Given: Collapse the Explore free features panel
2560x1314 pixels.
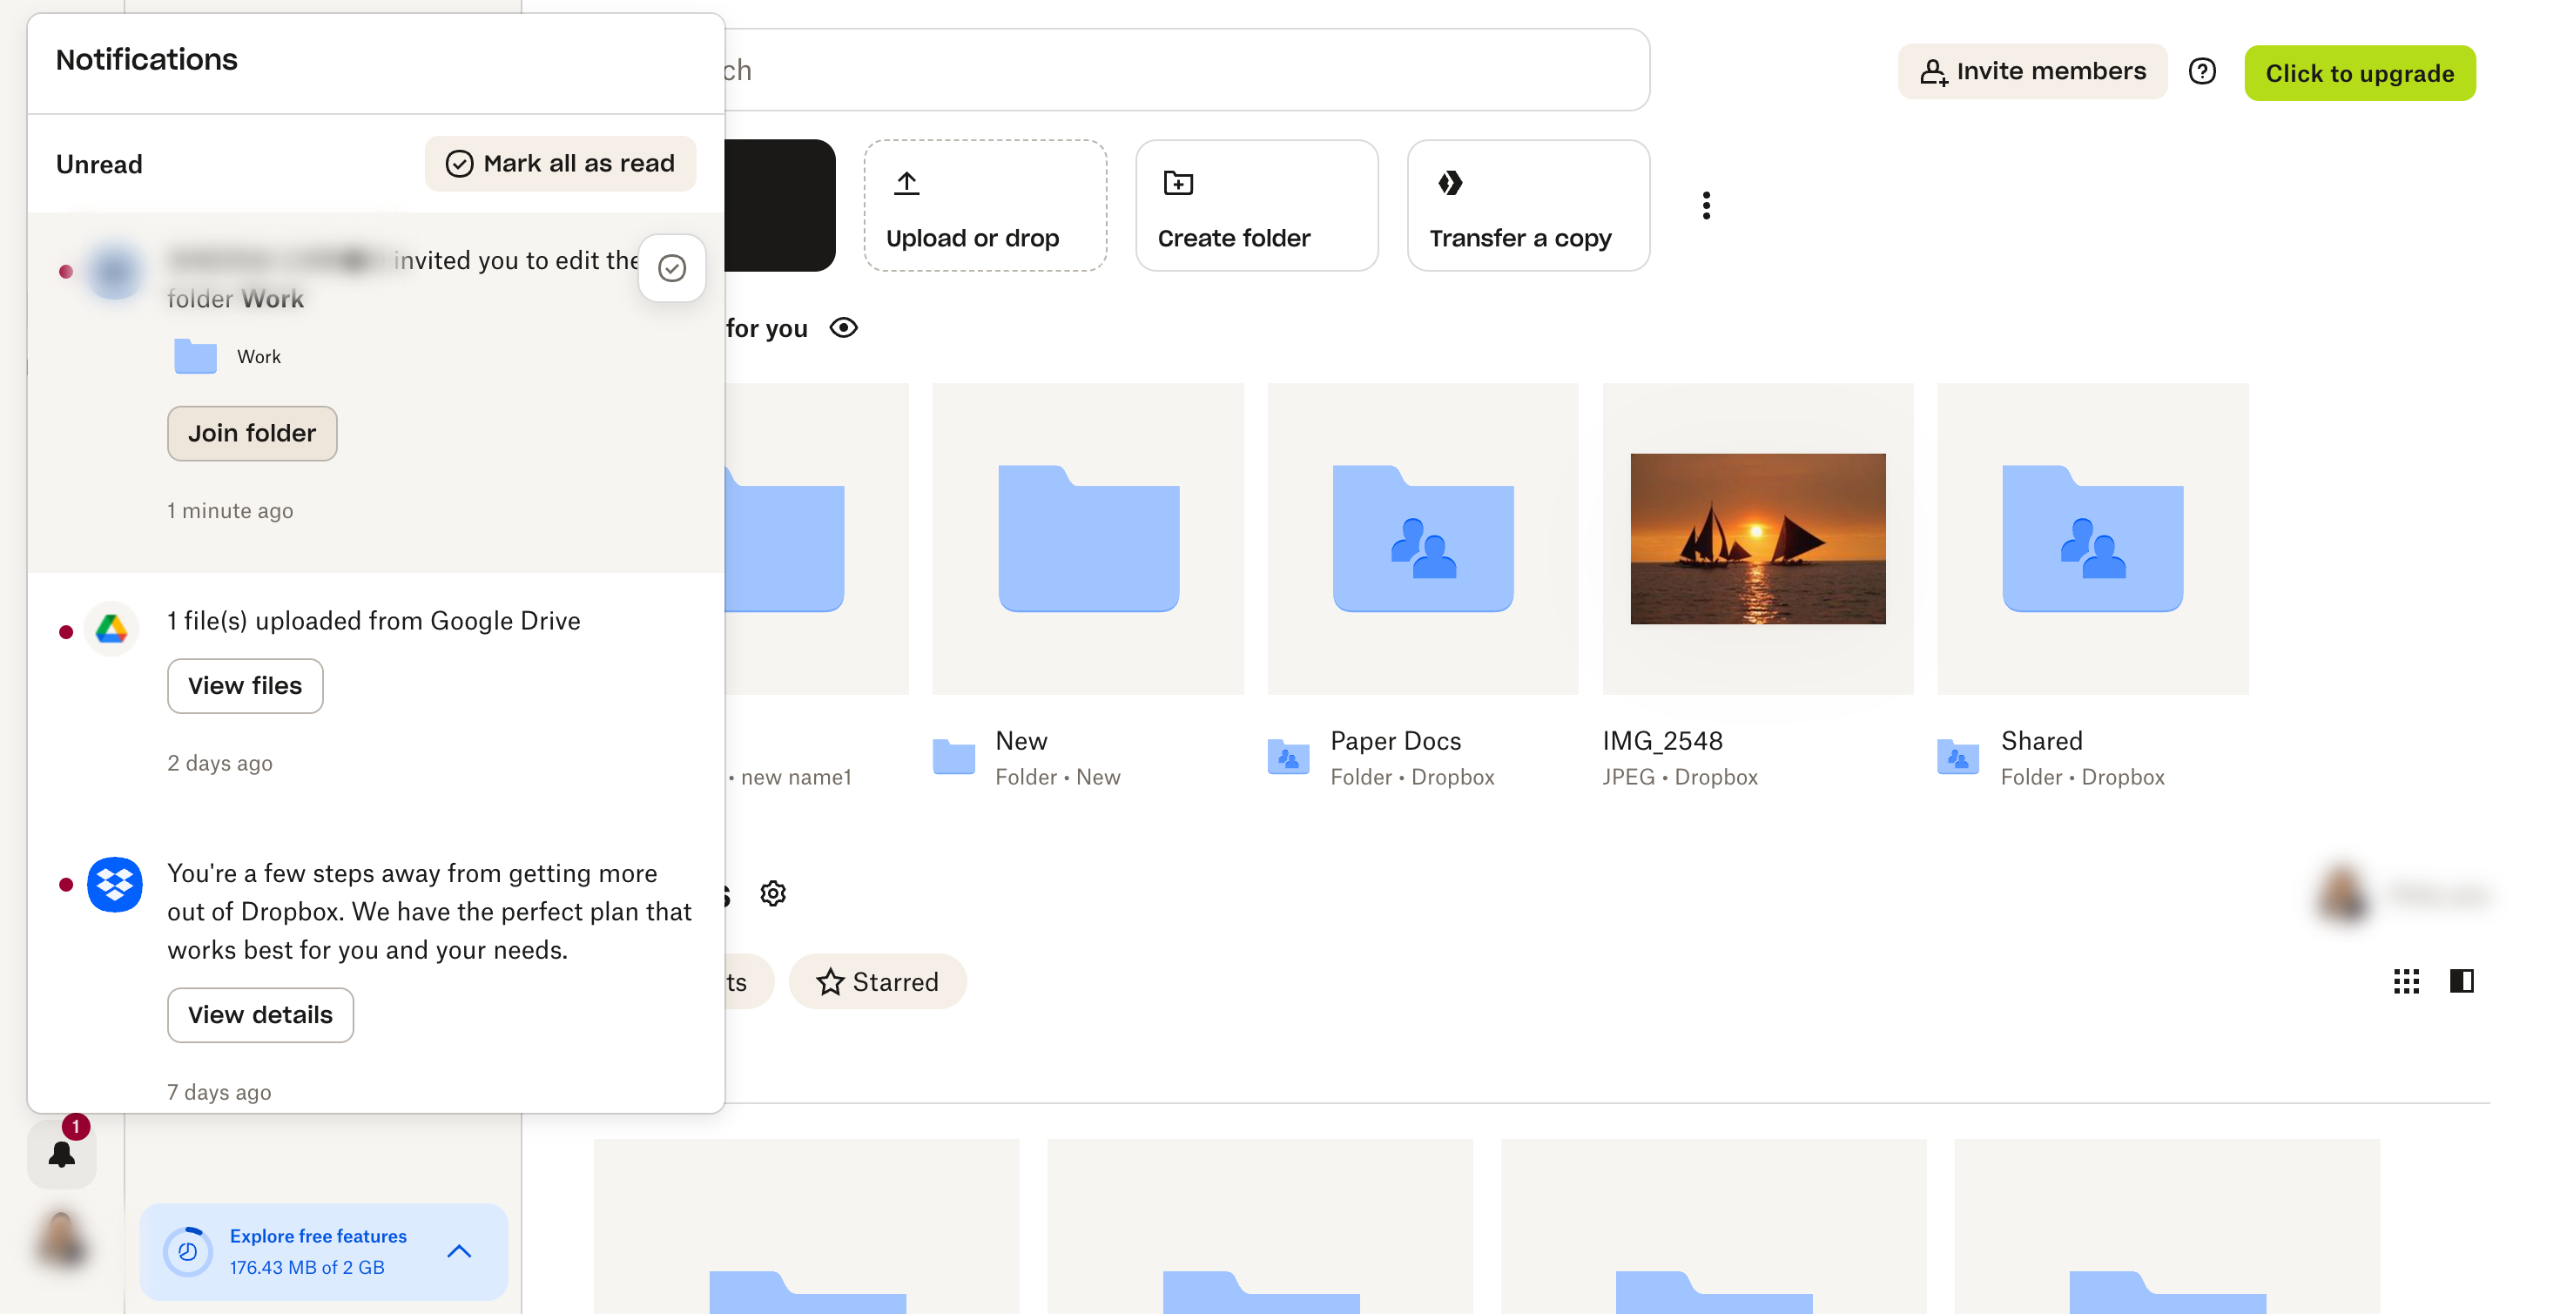Looking at the screenshot, I should click(x=459, y=1251).
